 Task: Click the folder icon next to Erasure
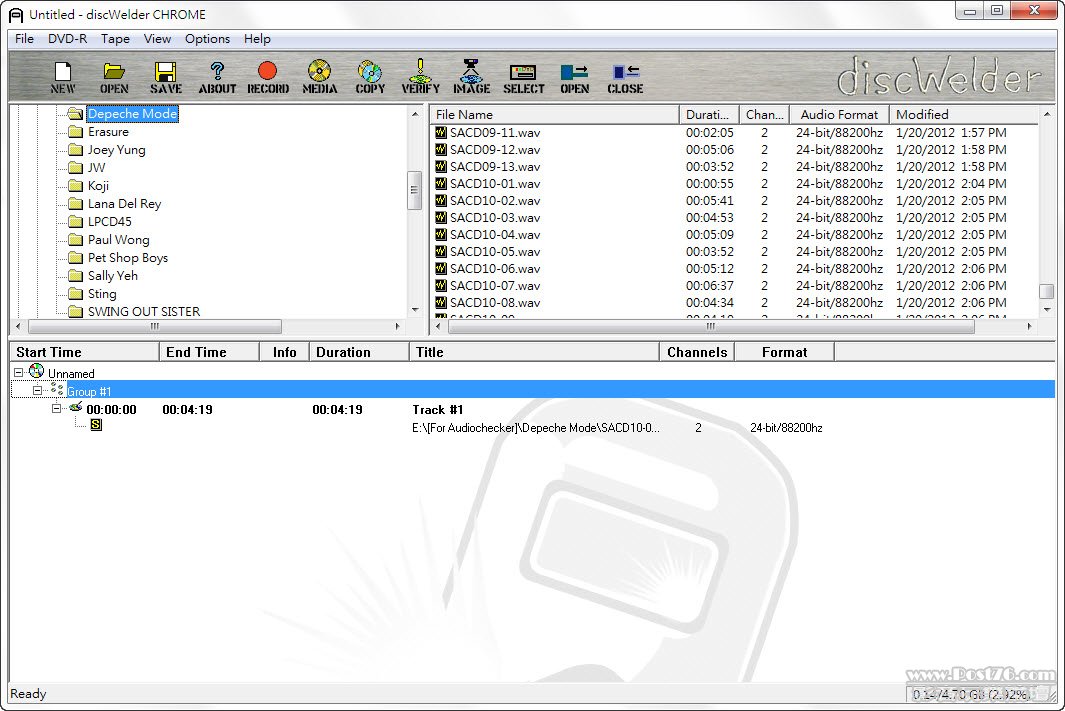75,132
